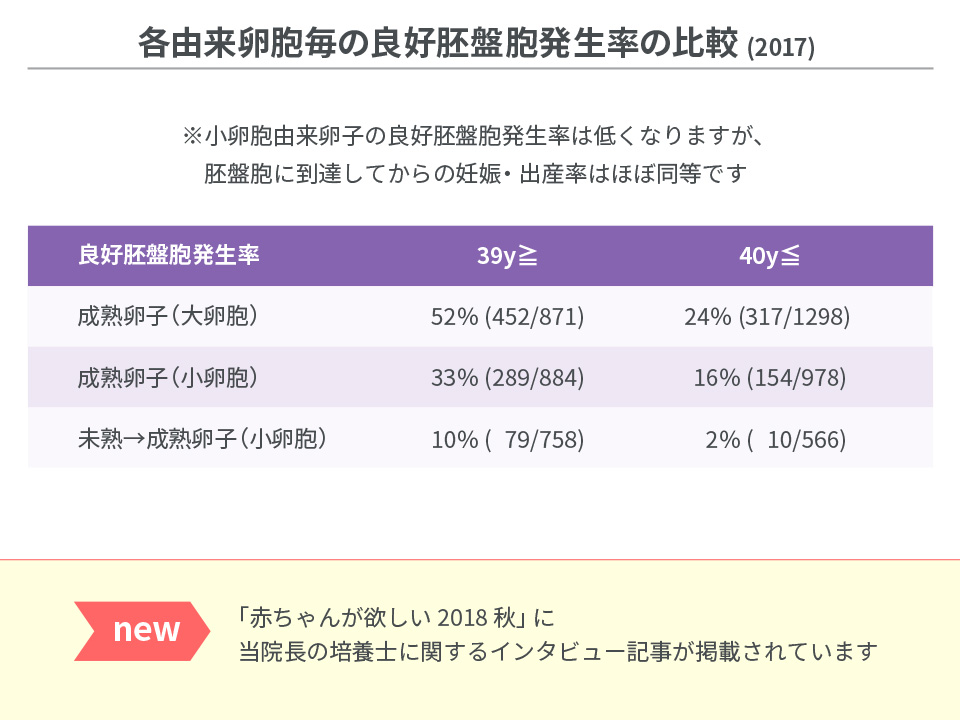The width and height of the screenshot is (960, 720).
Task: Click the 33% (289/884) cell
Action: tap(508, 378)
